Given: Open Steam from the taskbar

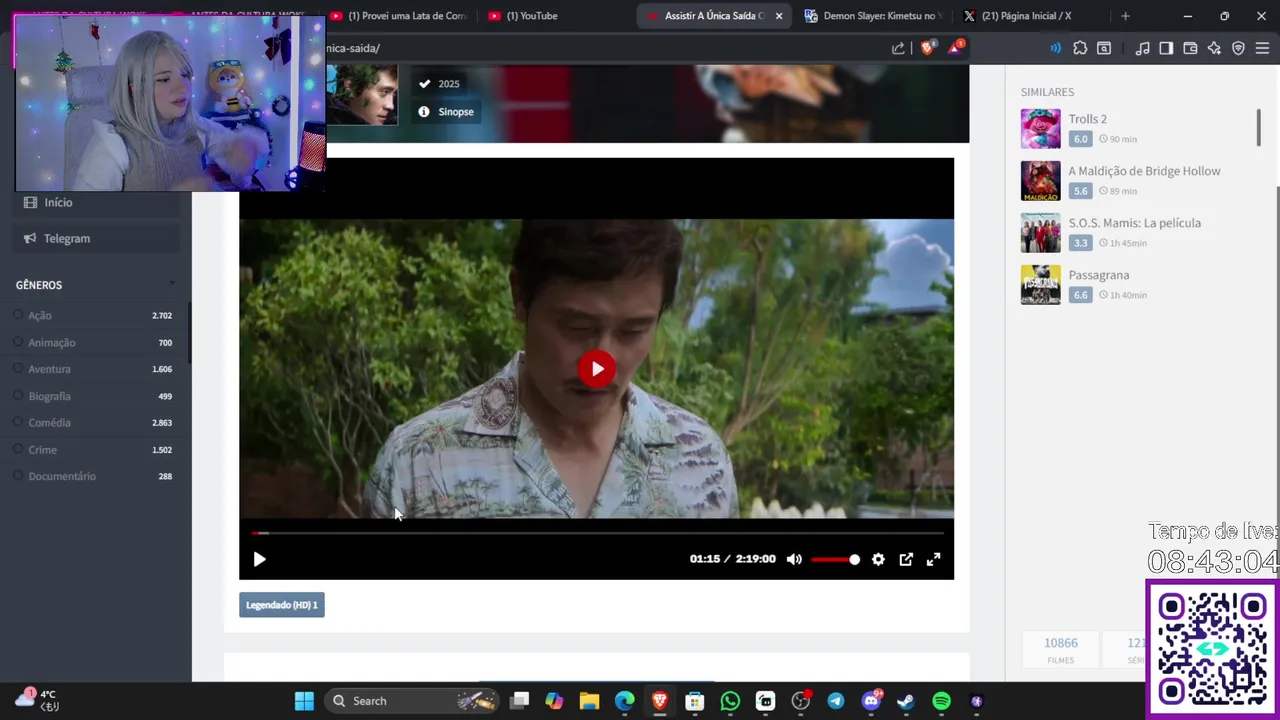Looking at the screenshot, I should [906, 701].
